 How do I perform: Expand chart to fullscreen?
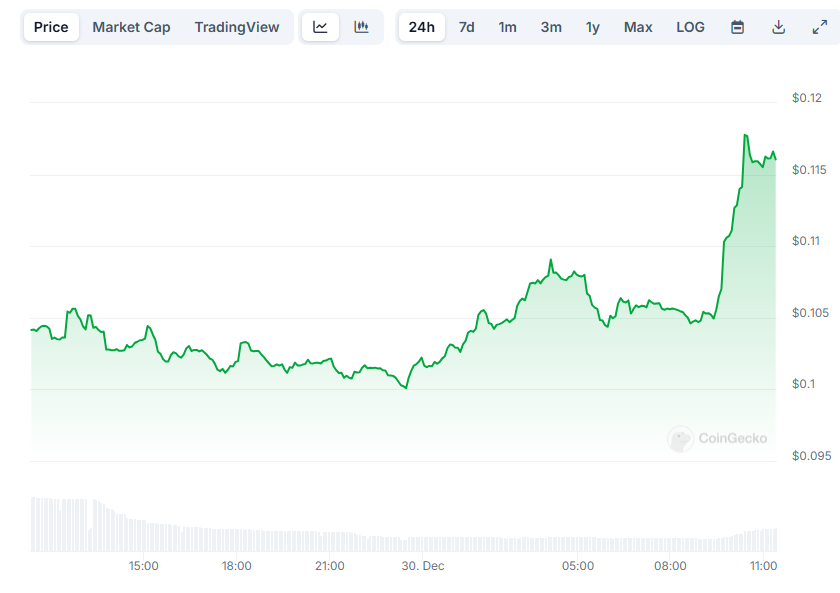coord(819,27)
